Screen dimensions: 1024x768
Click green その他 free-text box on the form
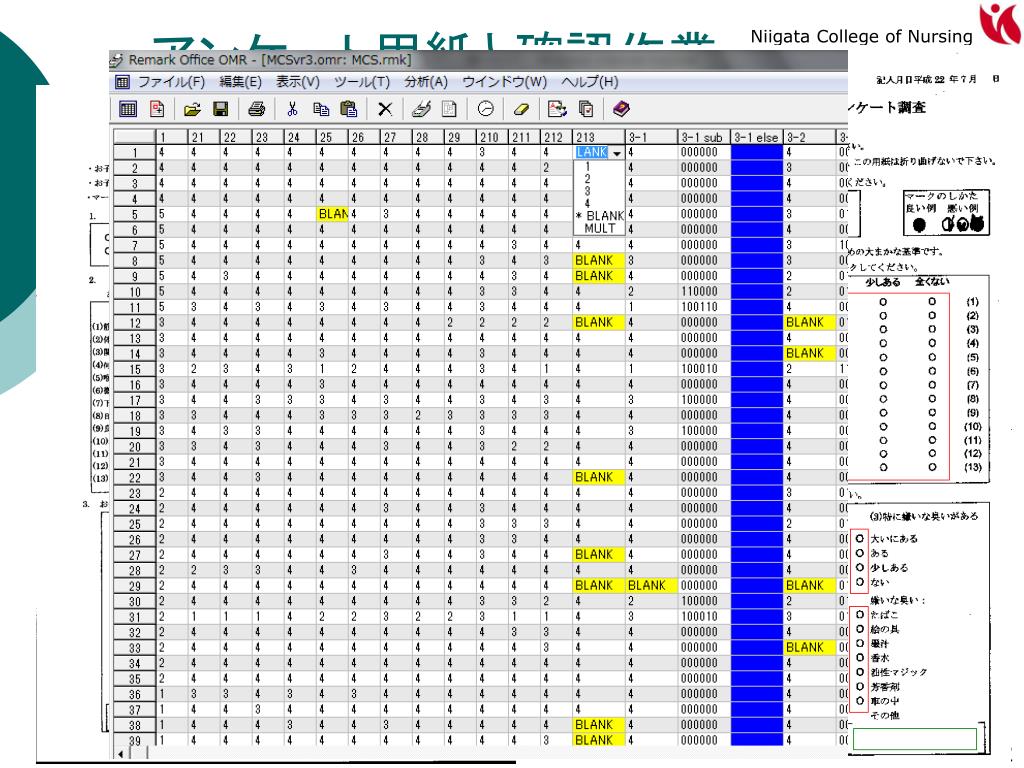[x=914, y=739]
